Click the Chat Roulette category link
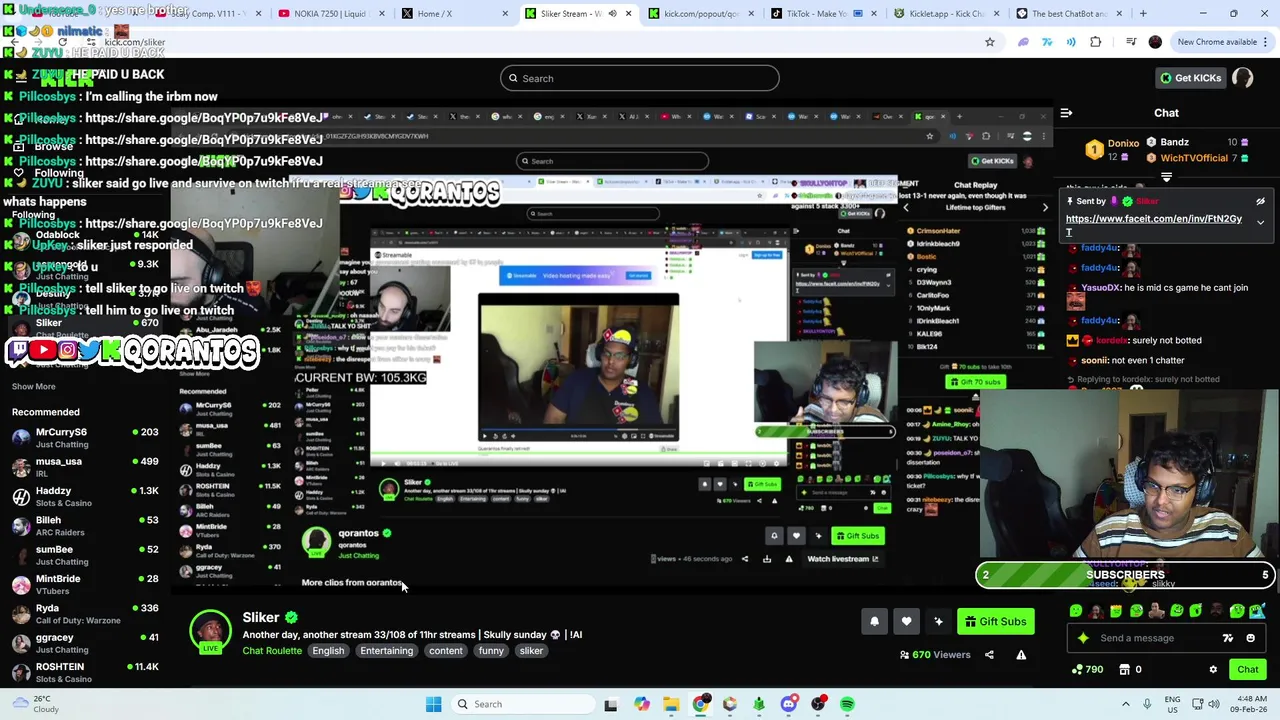The width and height of the screenshot is (1280, 720). pos(272,651)
